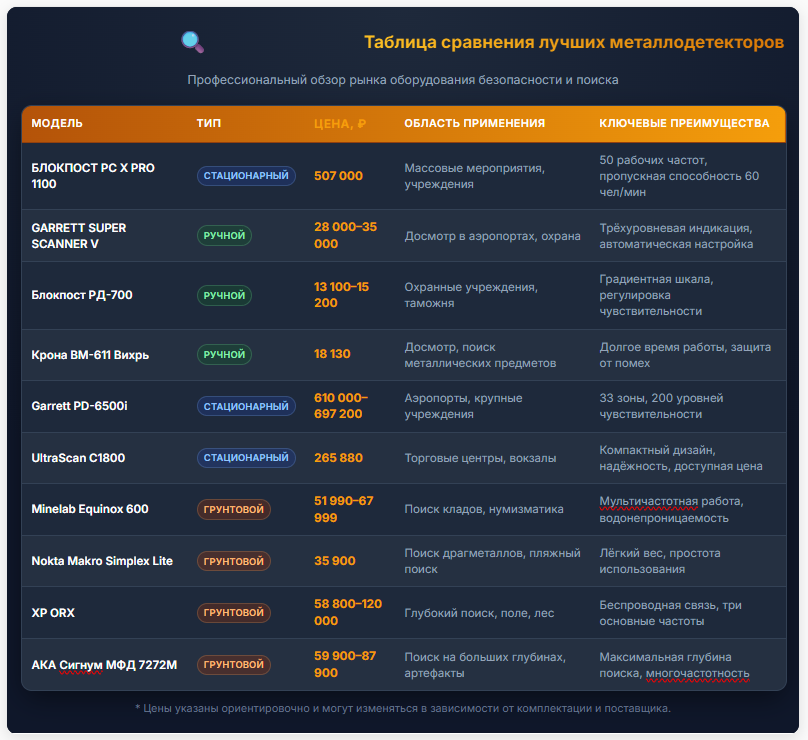Click 'СТАЦИОНАРНЫЙ' badge in UltraScan C1800 row
This screenshot has width=808, height=740.
click(246, 458)
